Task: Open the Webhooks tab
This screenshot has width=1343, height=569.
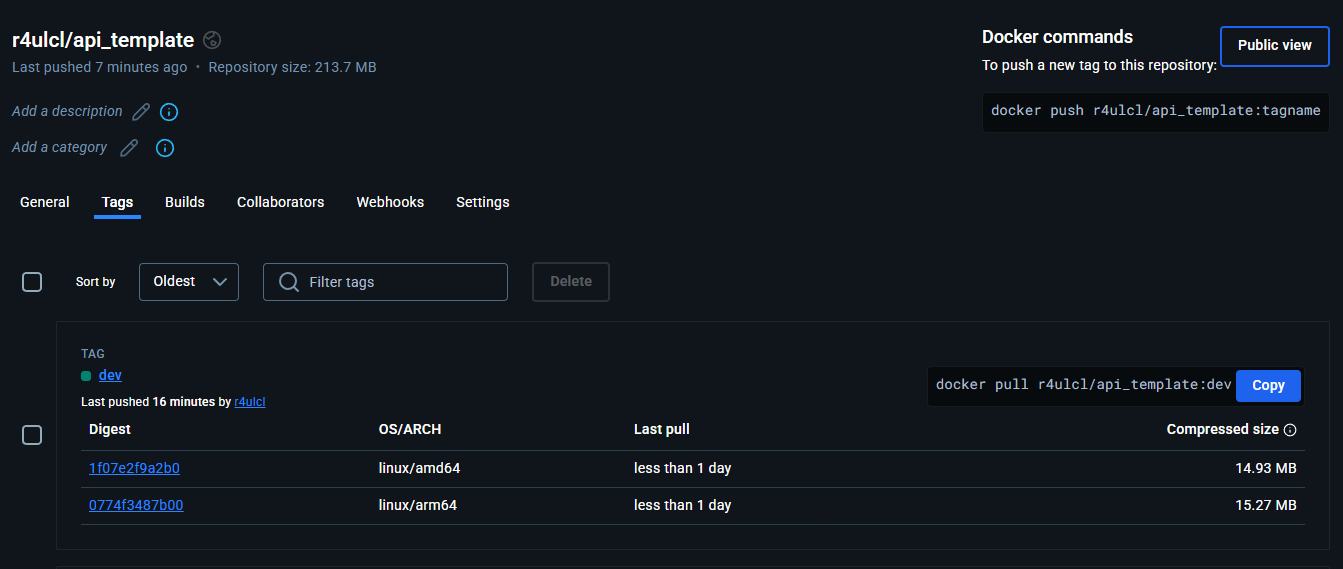Action: click(x=390, y=202)
